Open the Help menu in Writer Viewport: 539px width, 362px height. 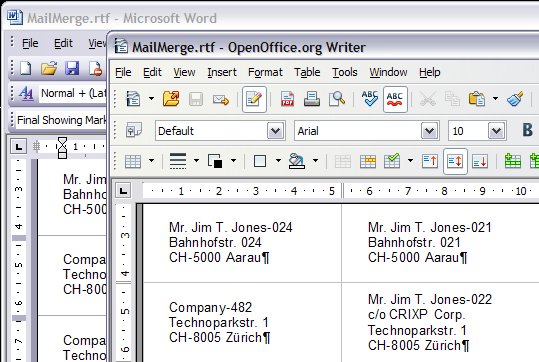coord(430,72)
